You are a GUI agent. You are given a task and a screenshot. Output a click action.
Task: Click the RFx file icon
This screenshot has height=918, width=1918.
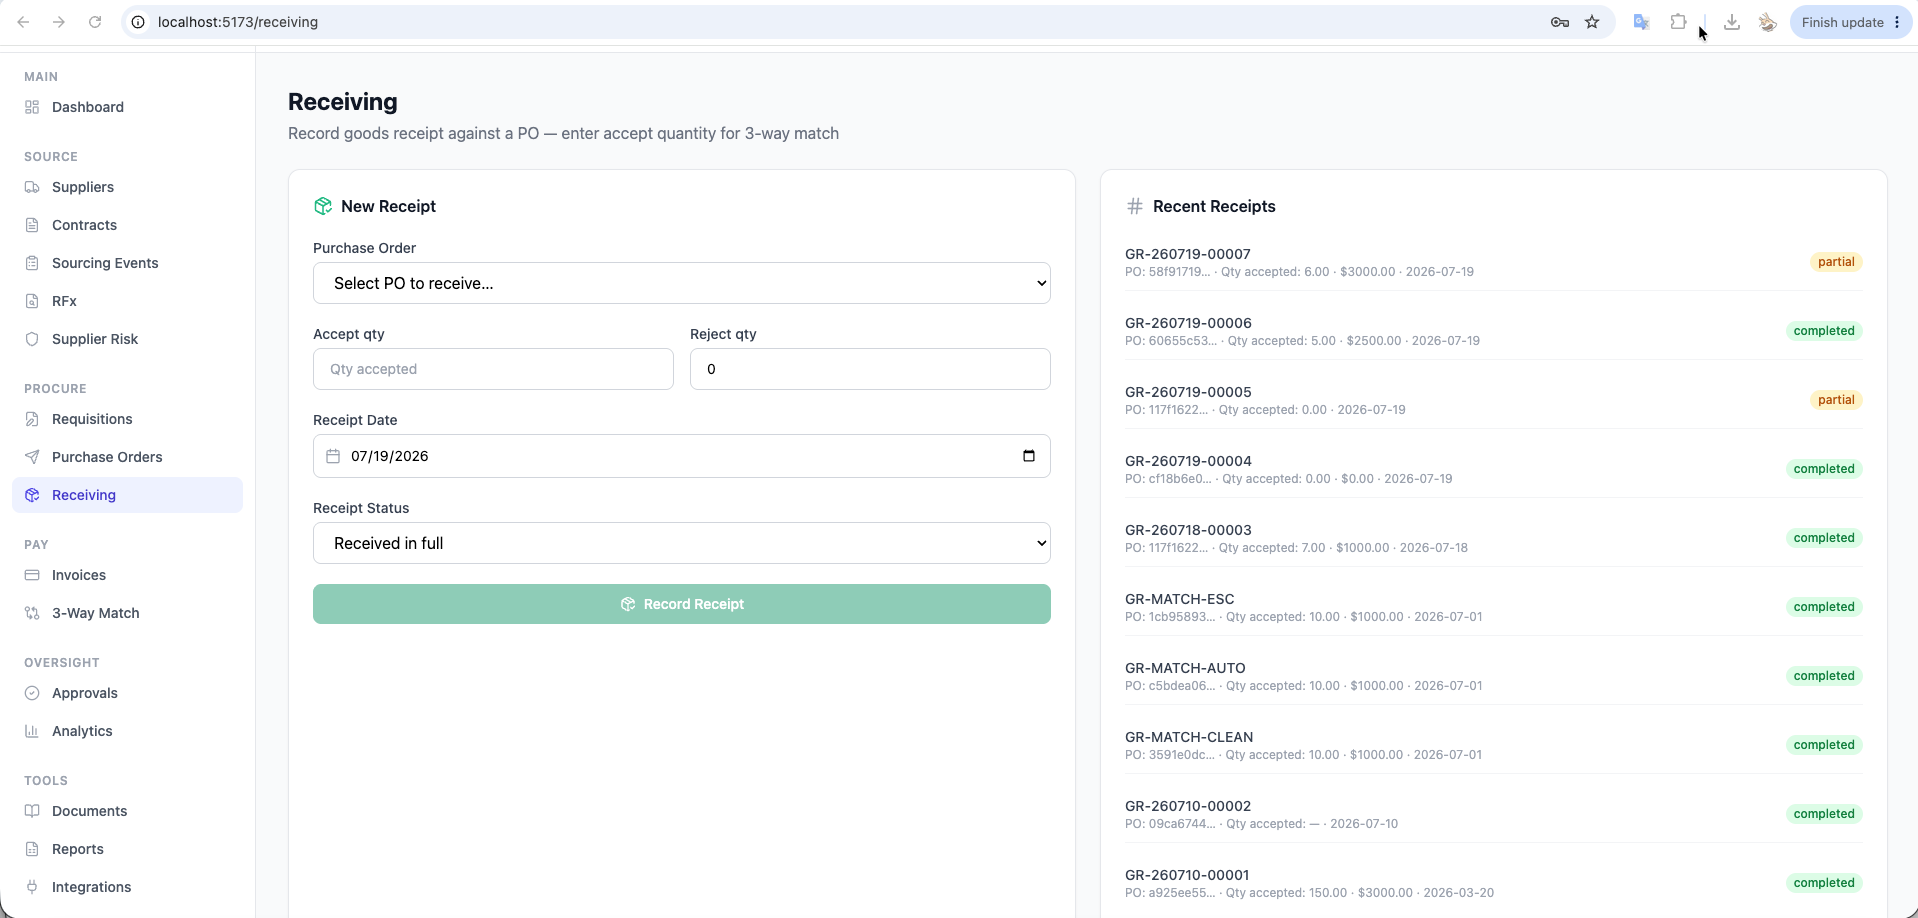32,301
